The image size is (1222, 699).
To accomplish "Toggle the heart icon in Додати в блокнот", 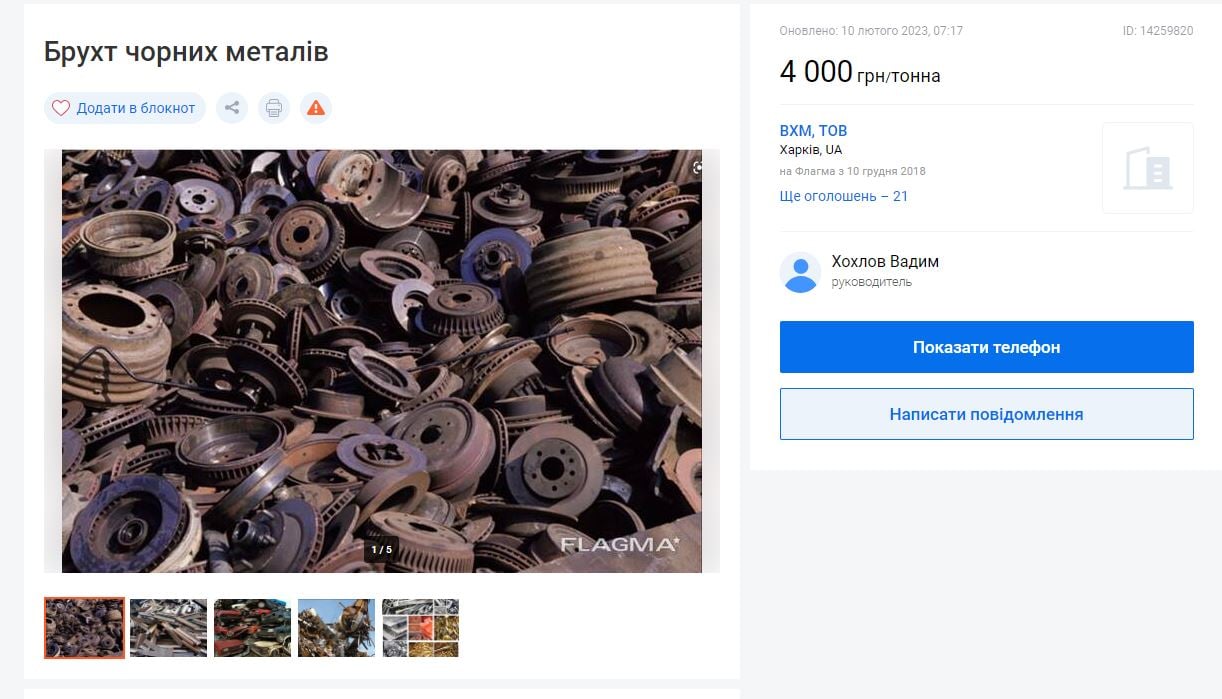I will tap(61, 107).
